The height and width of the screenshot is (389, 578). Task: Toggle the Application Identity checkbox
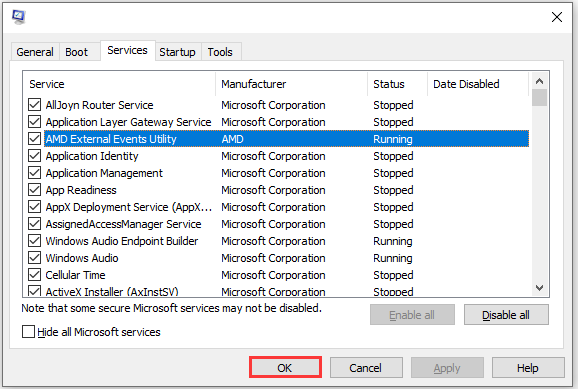[35, 156]
